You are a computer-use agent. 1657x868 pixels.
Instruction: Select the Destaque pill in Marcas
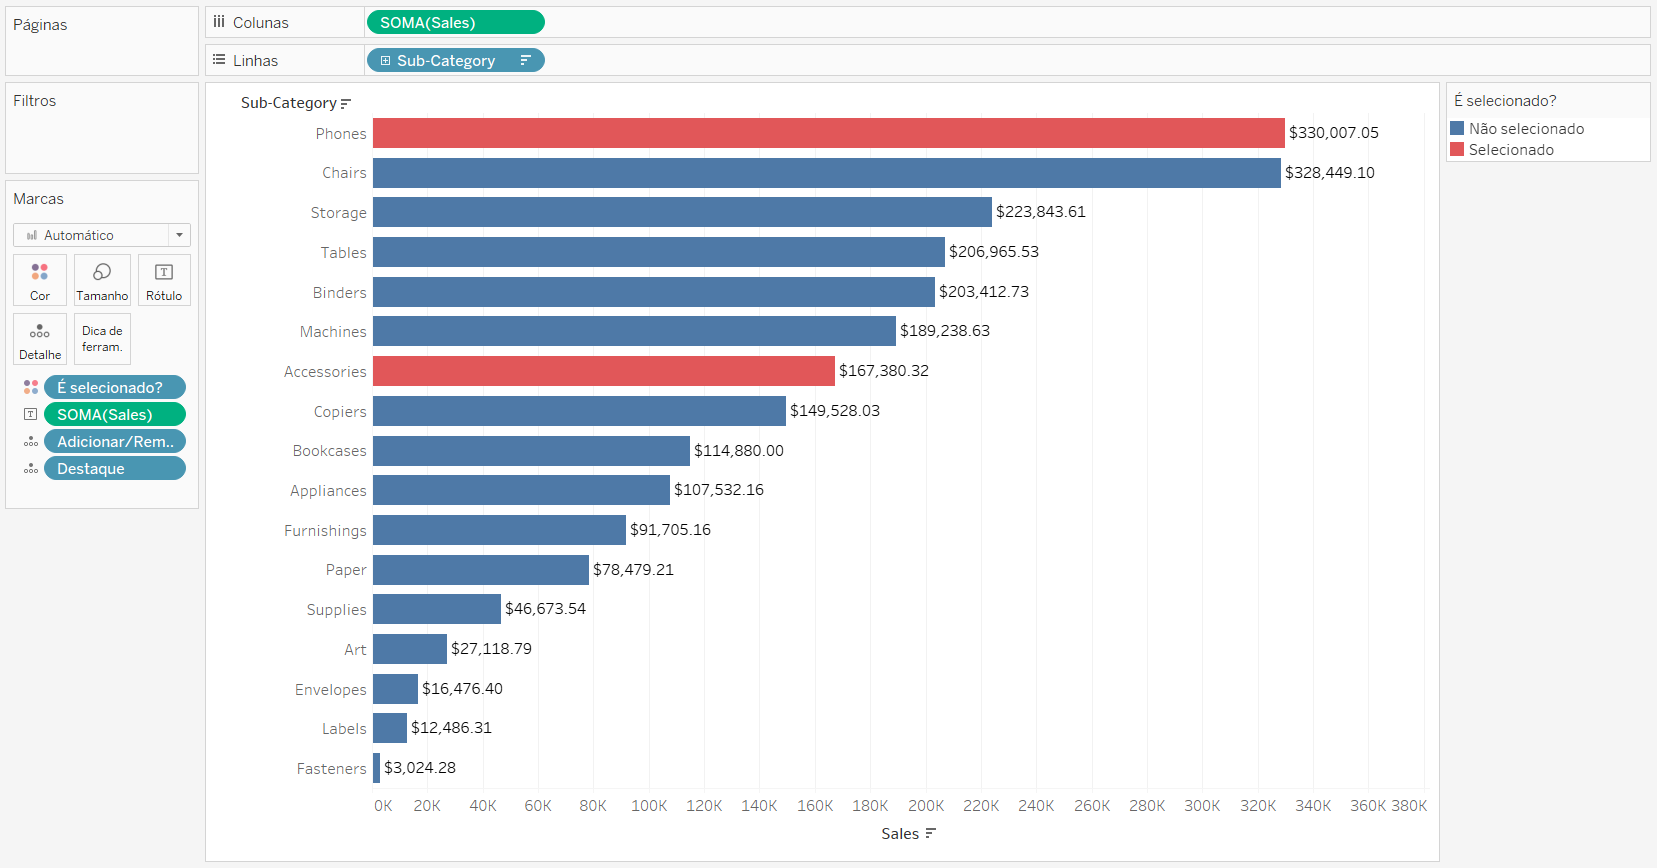pos(115,468)
